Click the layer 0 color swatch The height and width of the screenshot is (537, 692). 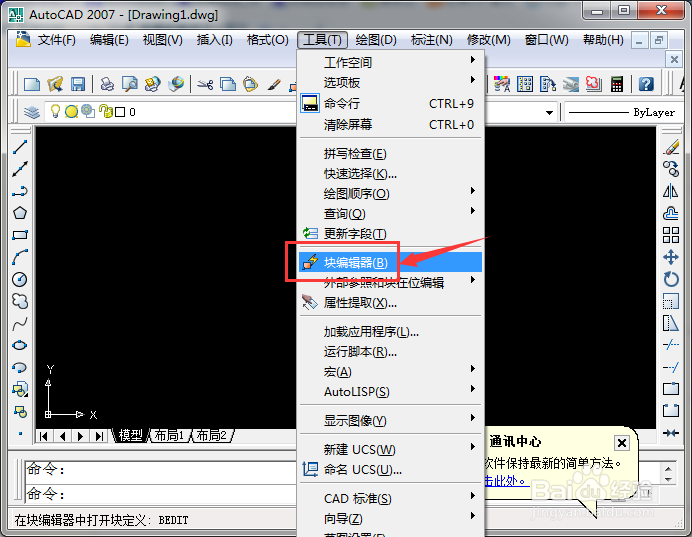[x=120, y=112]
